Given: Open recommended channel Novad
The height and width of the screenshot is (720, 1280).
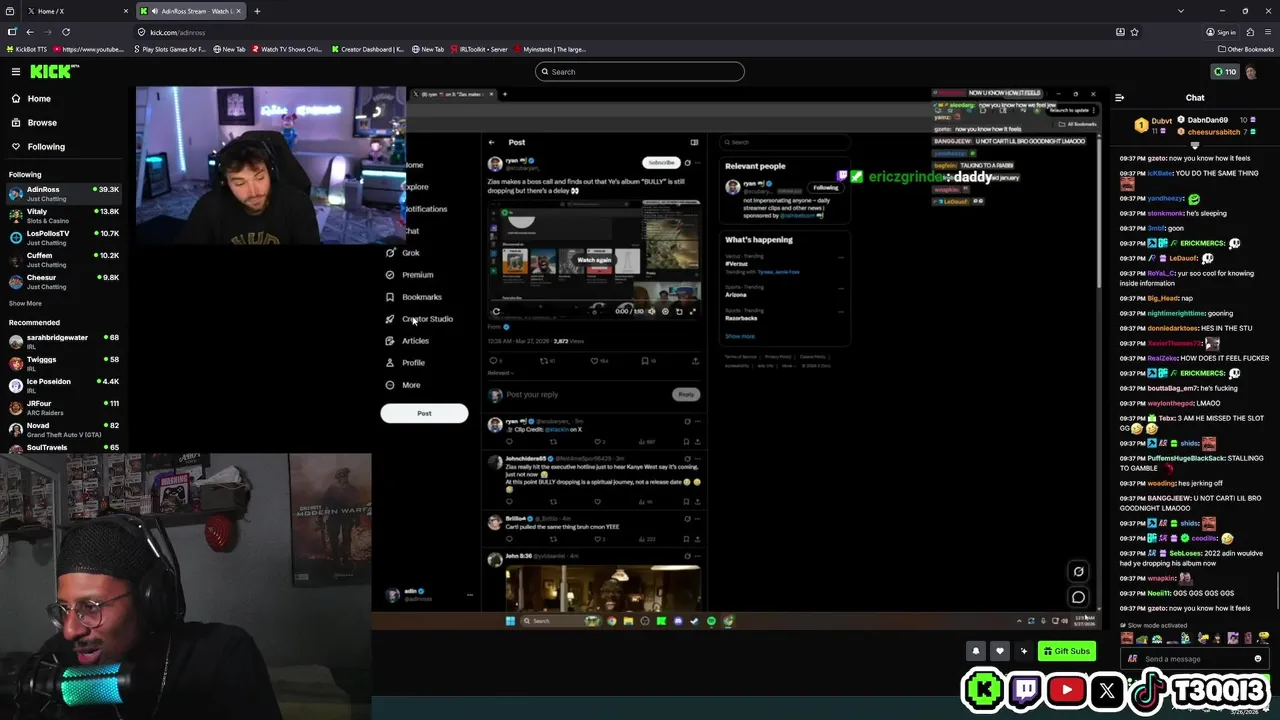Looking at the screenshot, I should pos(64,429).
